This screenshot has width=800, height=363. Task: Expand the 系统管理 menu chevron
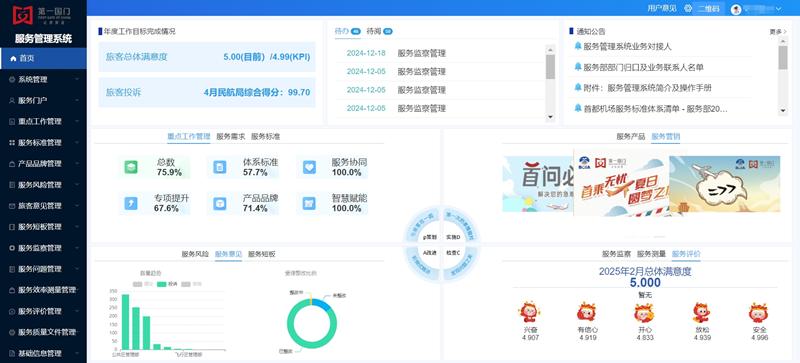coord(77,80)
